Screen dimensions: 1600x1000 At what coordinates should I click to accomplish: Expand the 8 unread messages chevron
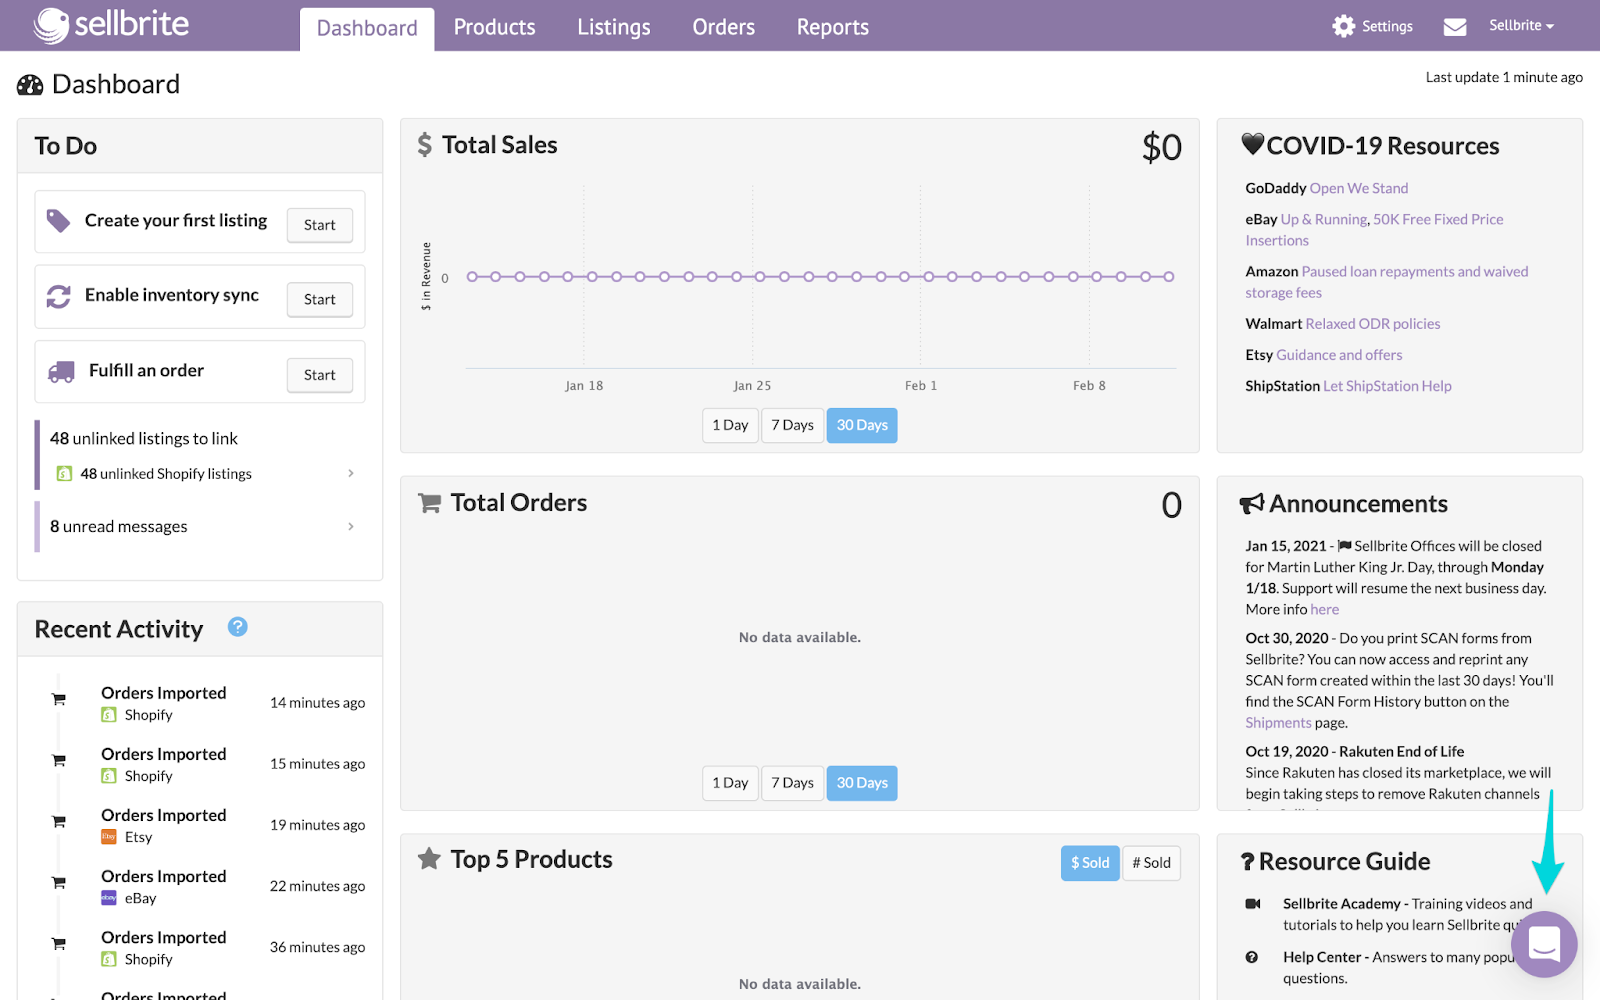coord(350,527)
